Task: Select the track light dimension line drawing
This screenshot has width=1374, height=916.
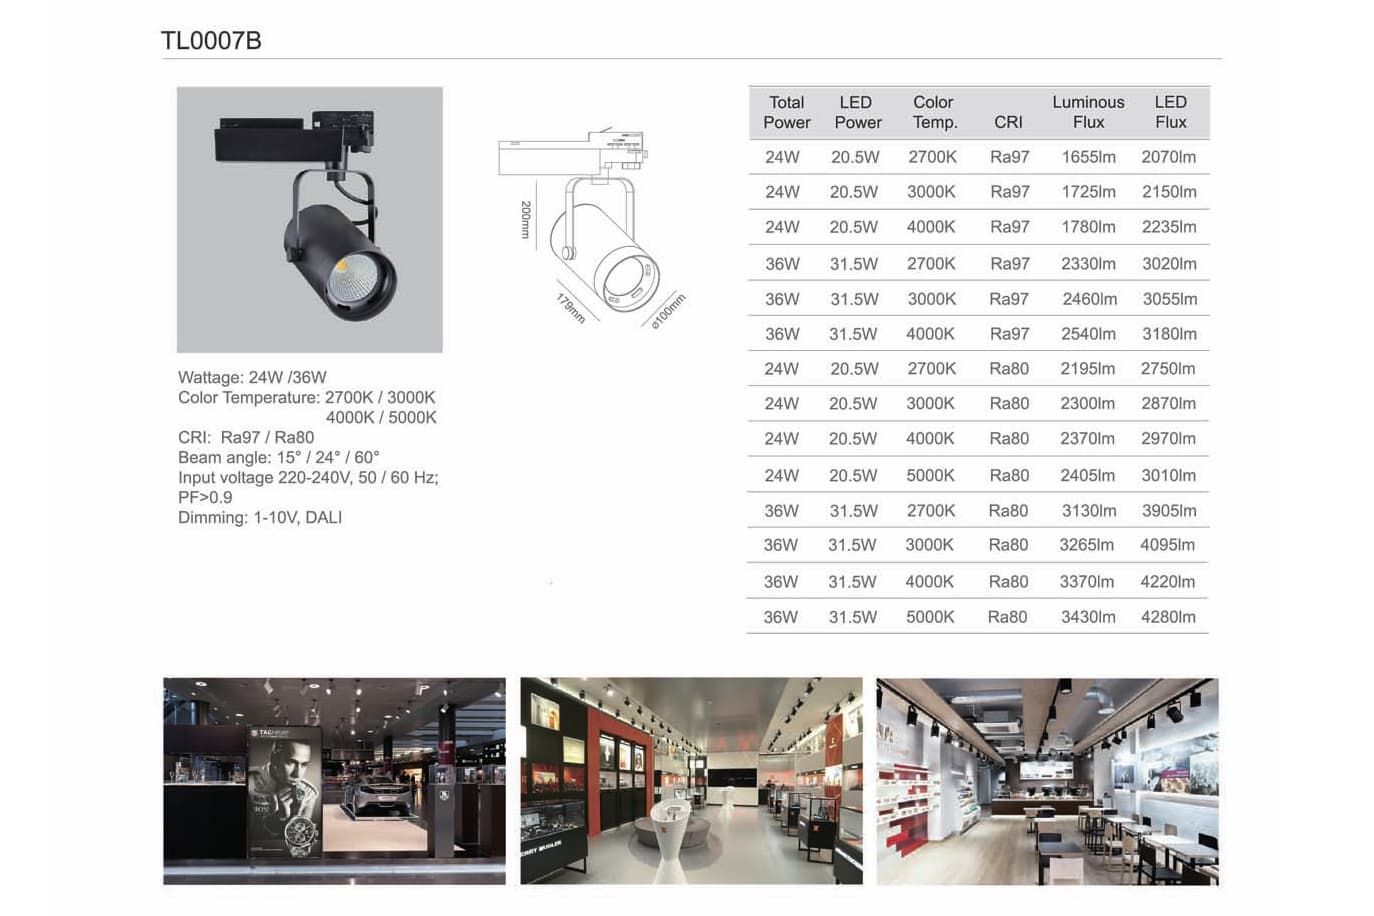Action: [x=590, y=227]
